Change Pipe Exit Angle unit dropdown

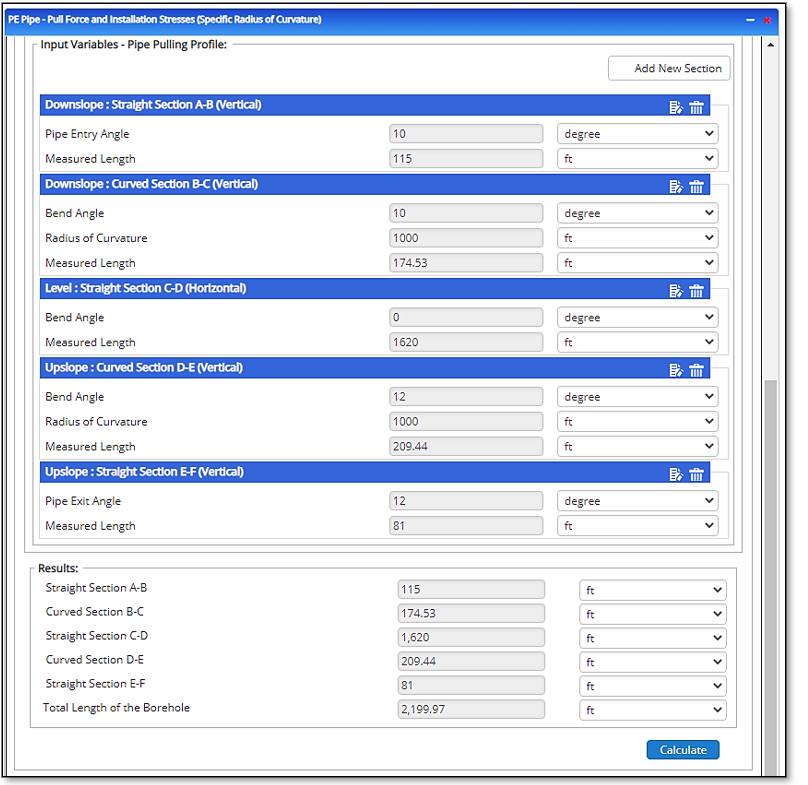[x=637, y=501]
